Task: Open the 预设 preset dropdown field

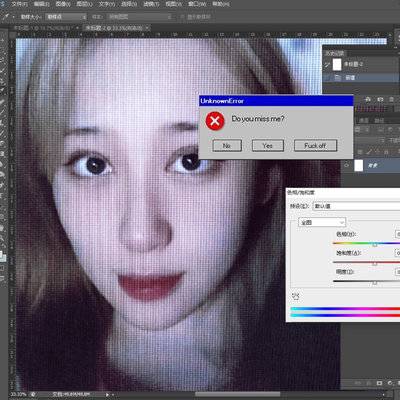Action: [356, 206]
